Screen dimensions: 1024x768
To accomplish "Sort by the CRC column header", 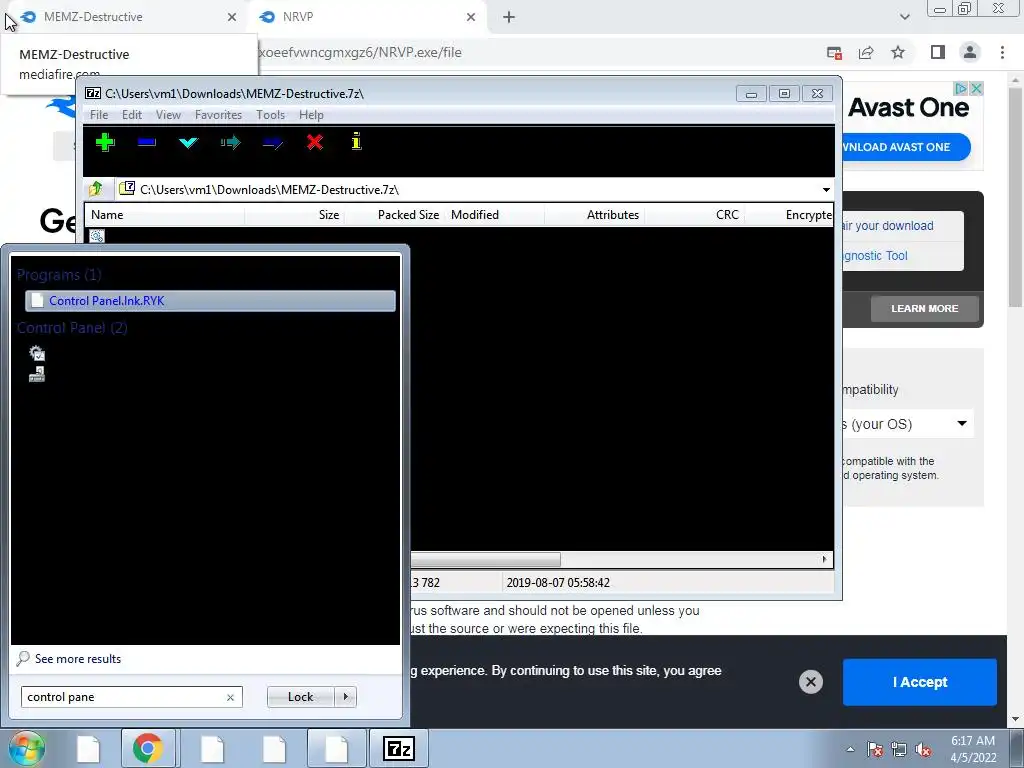I will pos(694,215).
